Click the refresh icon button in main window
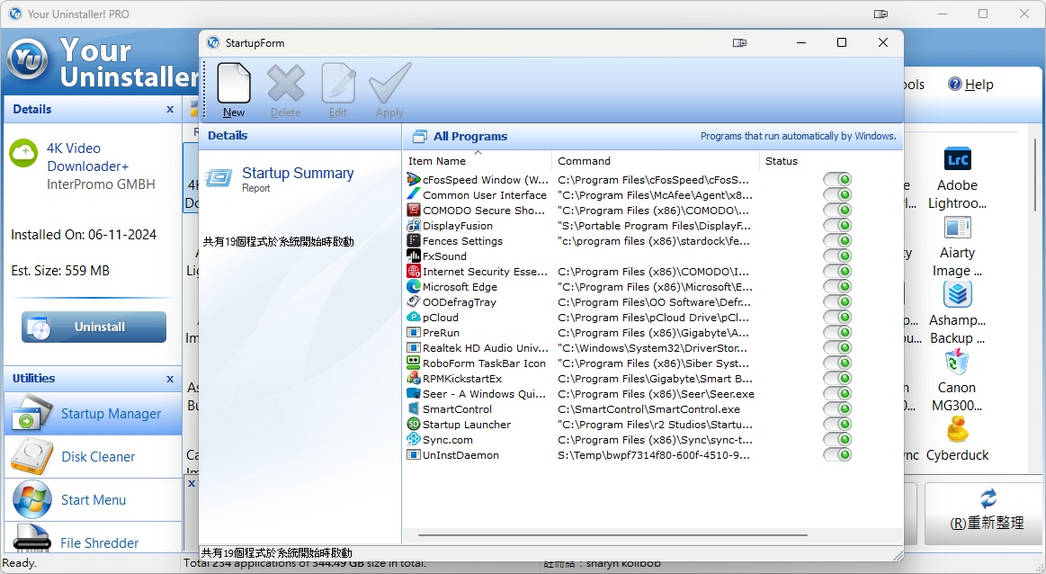1046x574 pixels. tap(988, 498)
